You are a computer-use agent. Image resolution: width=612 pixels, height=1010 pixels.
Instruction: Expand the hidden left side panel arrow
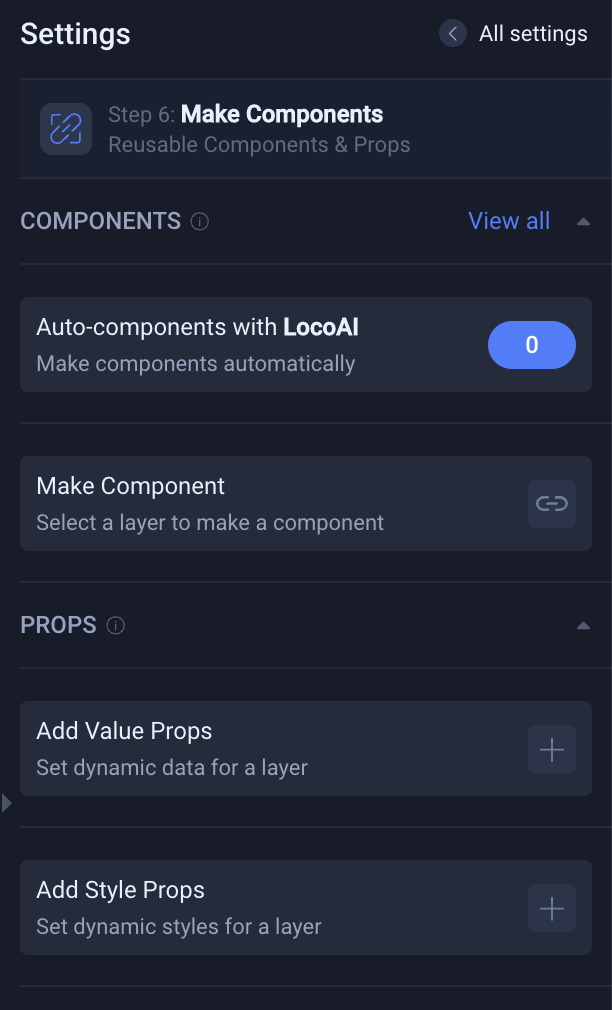[6, 802]
